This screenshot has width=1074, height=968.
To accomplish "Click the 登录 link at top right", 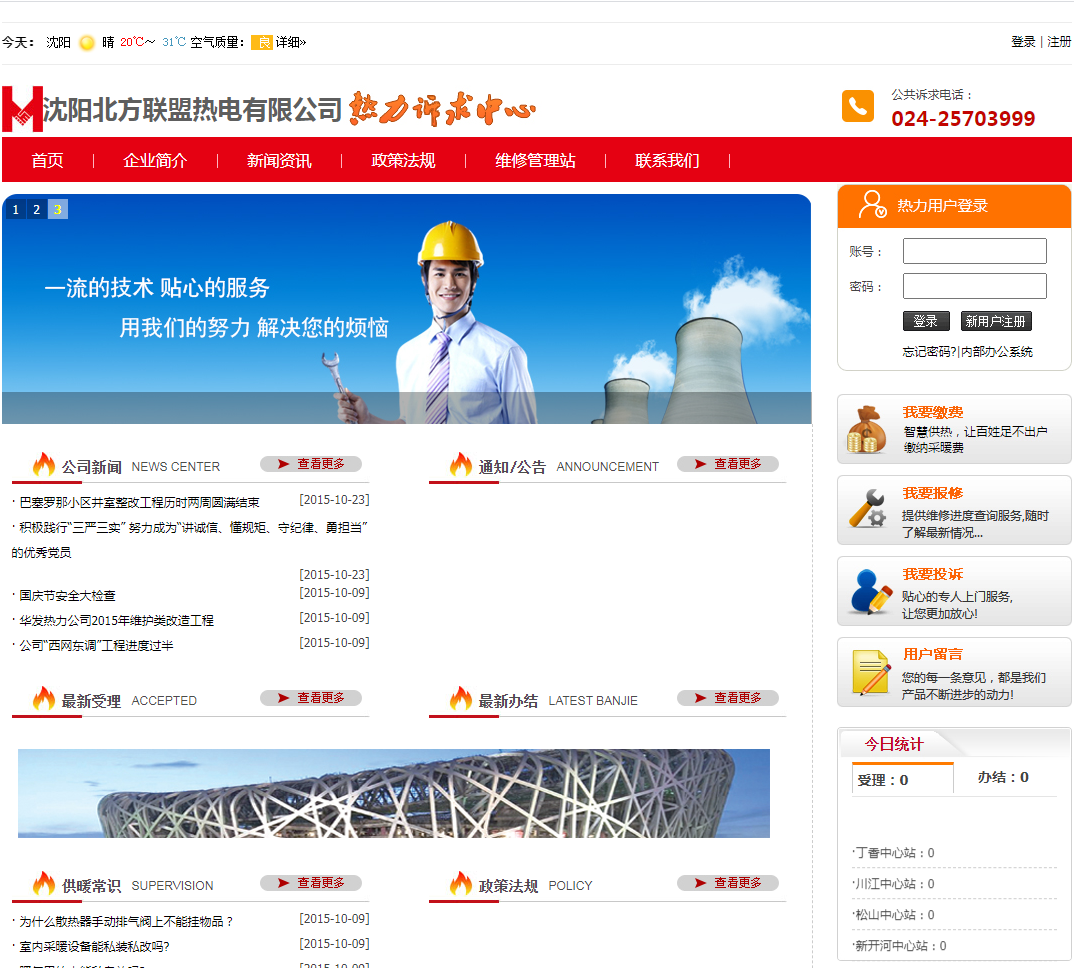I will point(1023,42).
